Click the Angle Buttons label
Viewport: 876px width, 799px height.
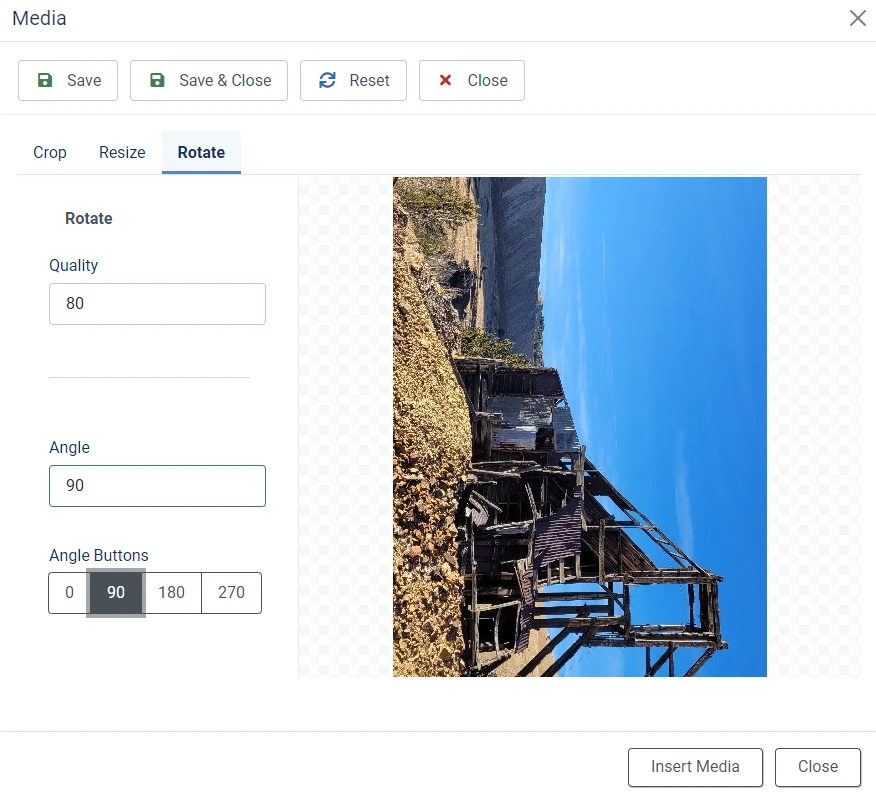click(99, 555)
